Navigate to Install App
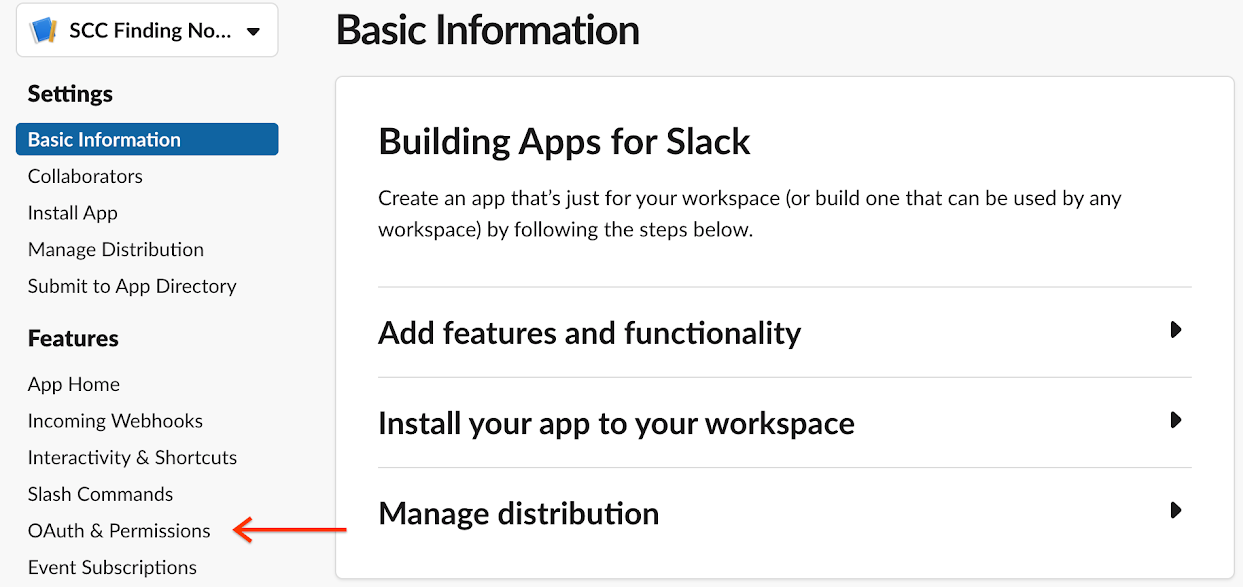Image resolution: width=1243 pixels, height=587 pixels. pyautogui.click(x=72, y=213)
